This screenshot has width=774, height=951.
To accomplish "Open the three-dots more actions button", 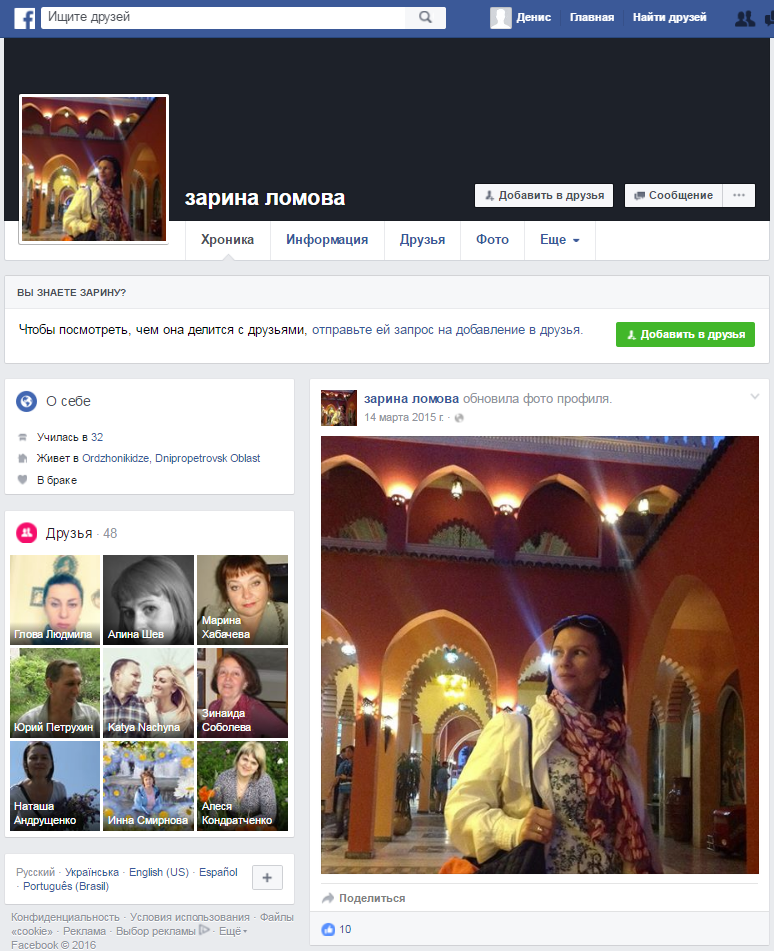I will point(738,195).
